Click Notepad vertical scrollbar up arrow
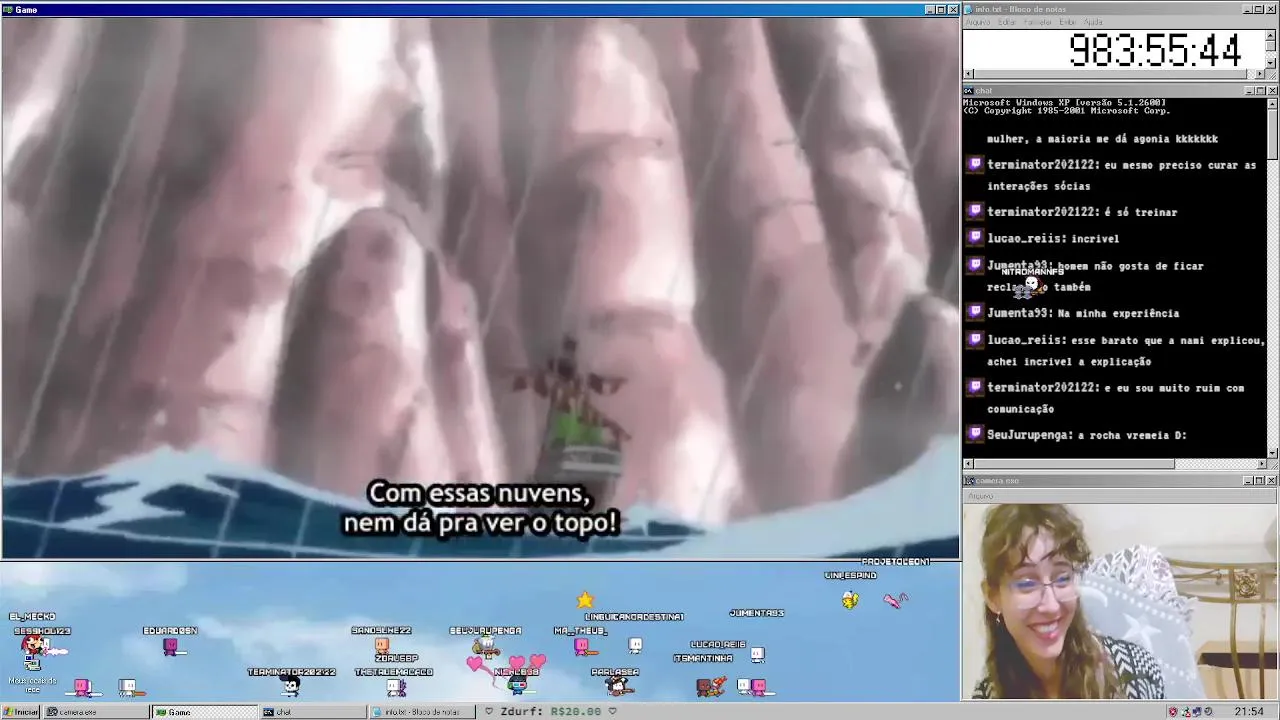 click(1271, 35)
